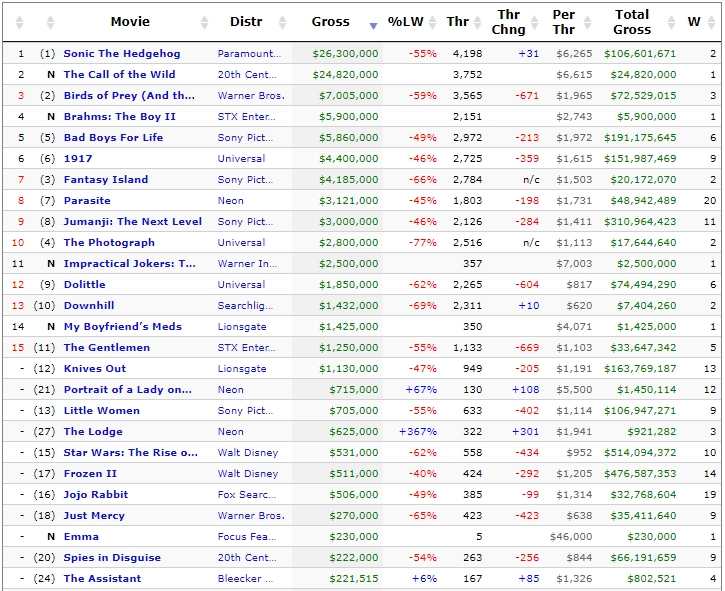Click the sort arrows in the first rank column
This screenshot has height=591, width=725.
pos(21,22)
